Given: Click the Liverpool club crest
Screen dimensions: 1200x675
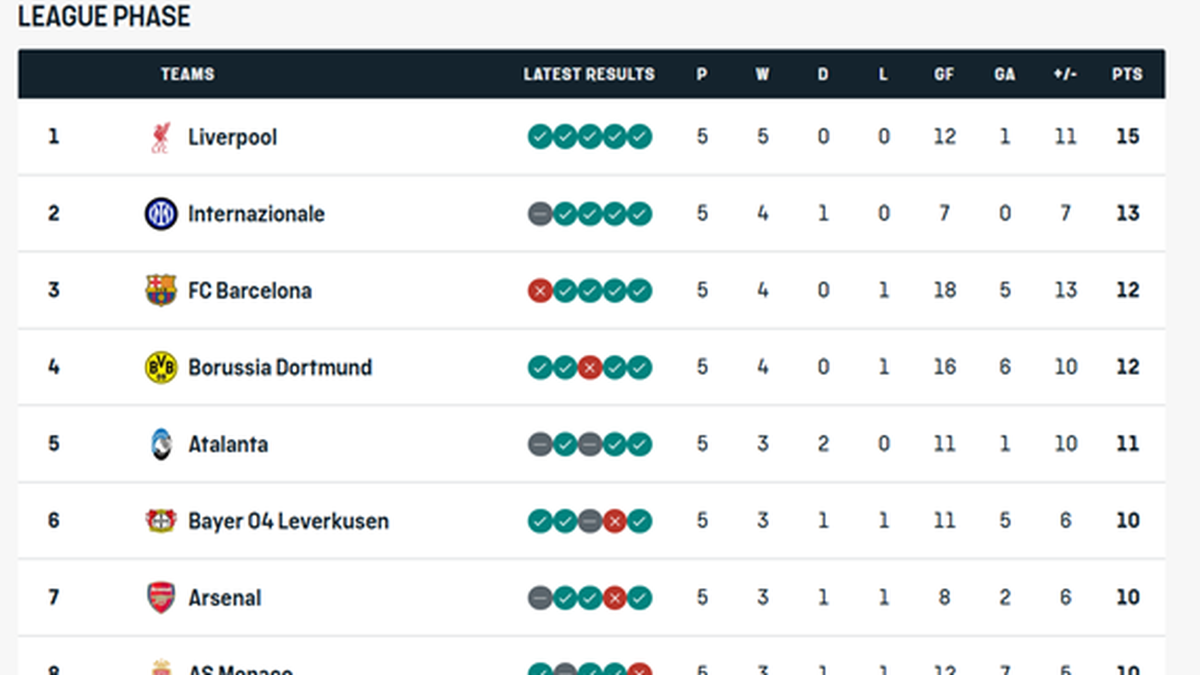Looking at the screenshot, I should point(161,137).
